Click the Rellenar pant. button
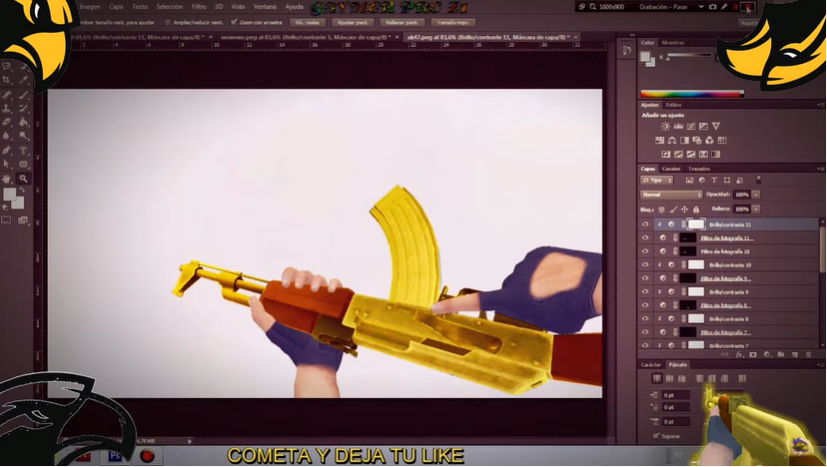 click(x=402, y=23)
